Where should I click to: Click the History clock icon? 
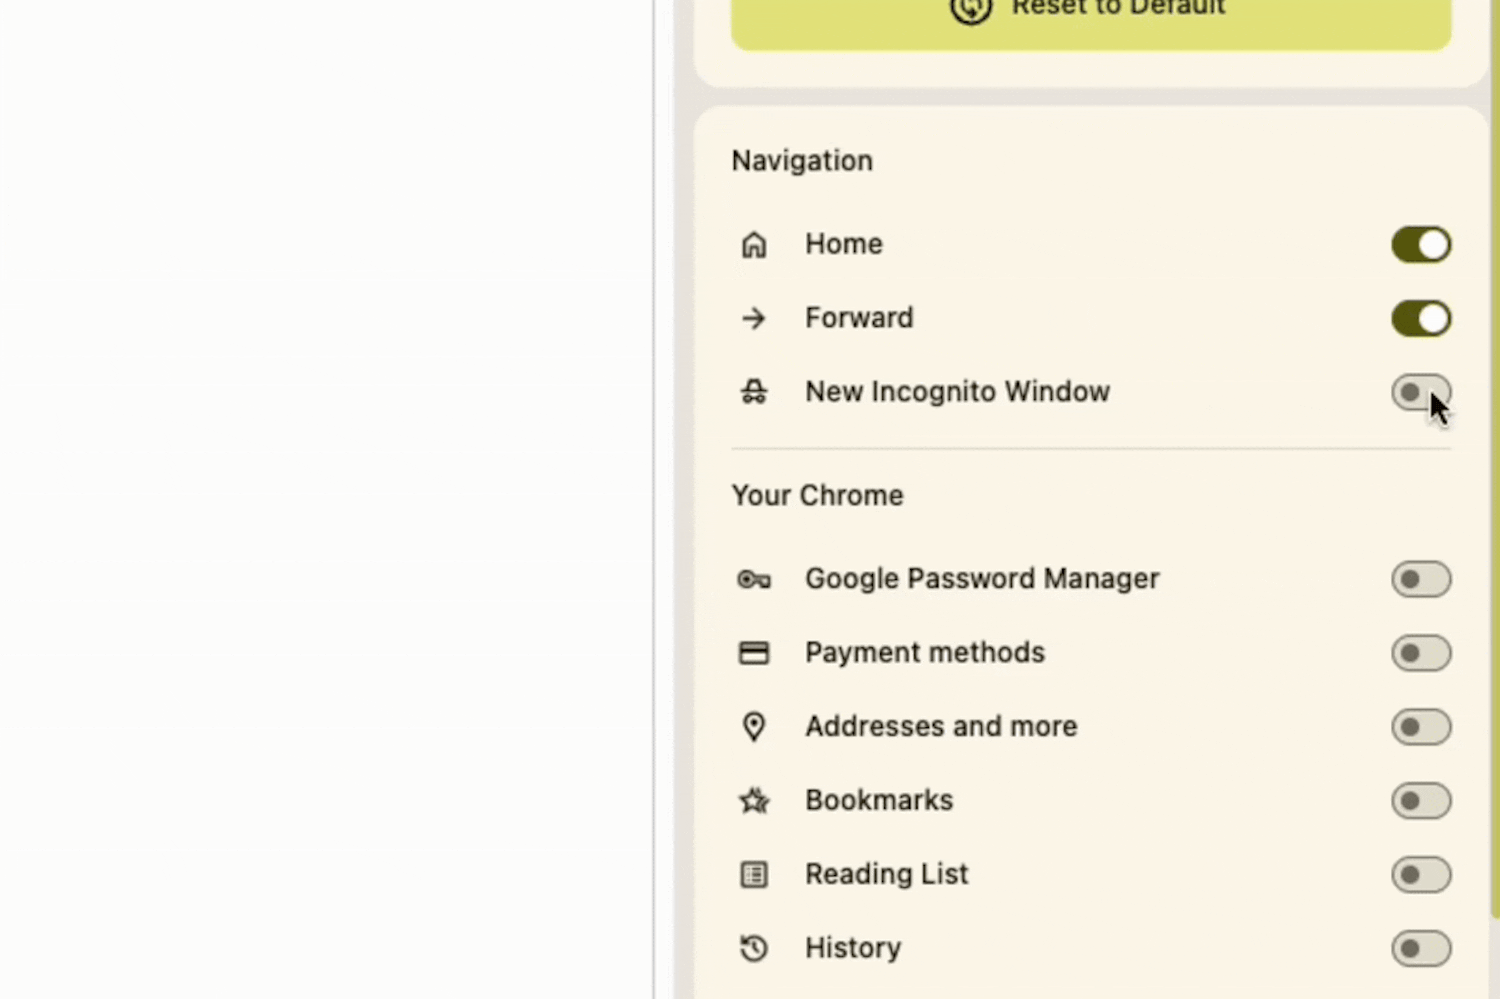(x=754, y=948)
